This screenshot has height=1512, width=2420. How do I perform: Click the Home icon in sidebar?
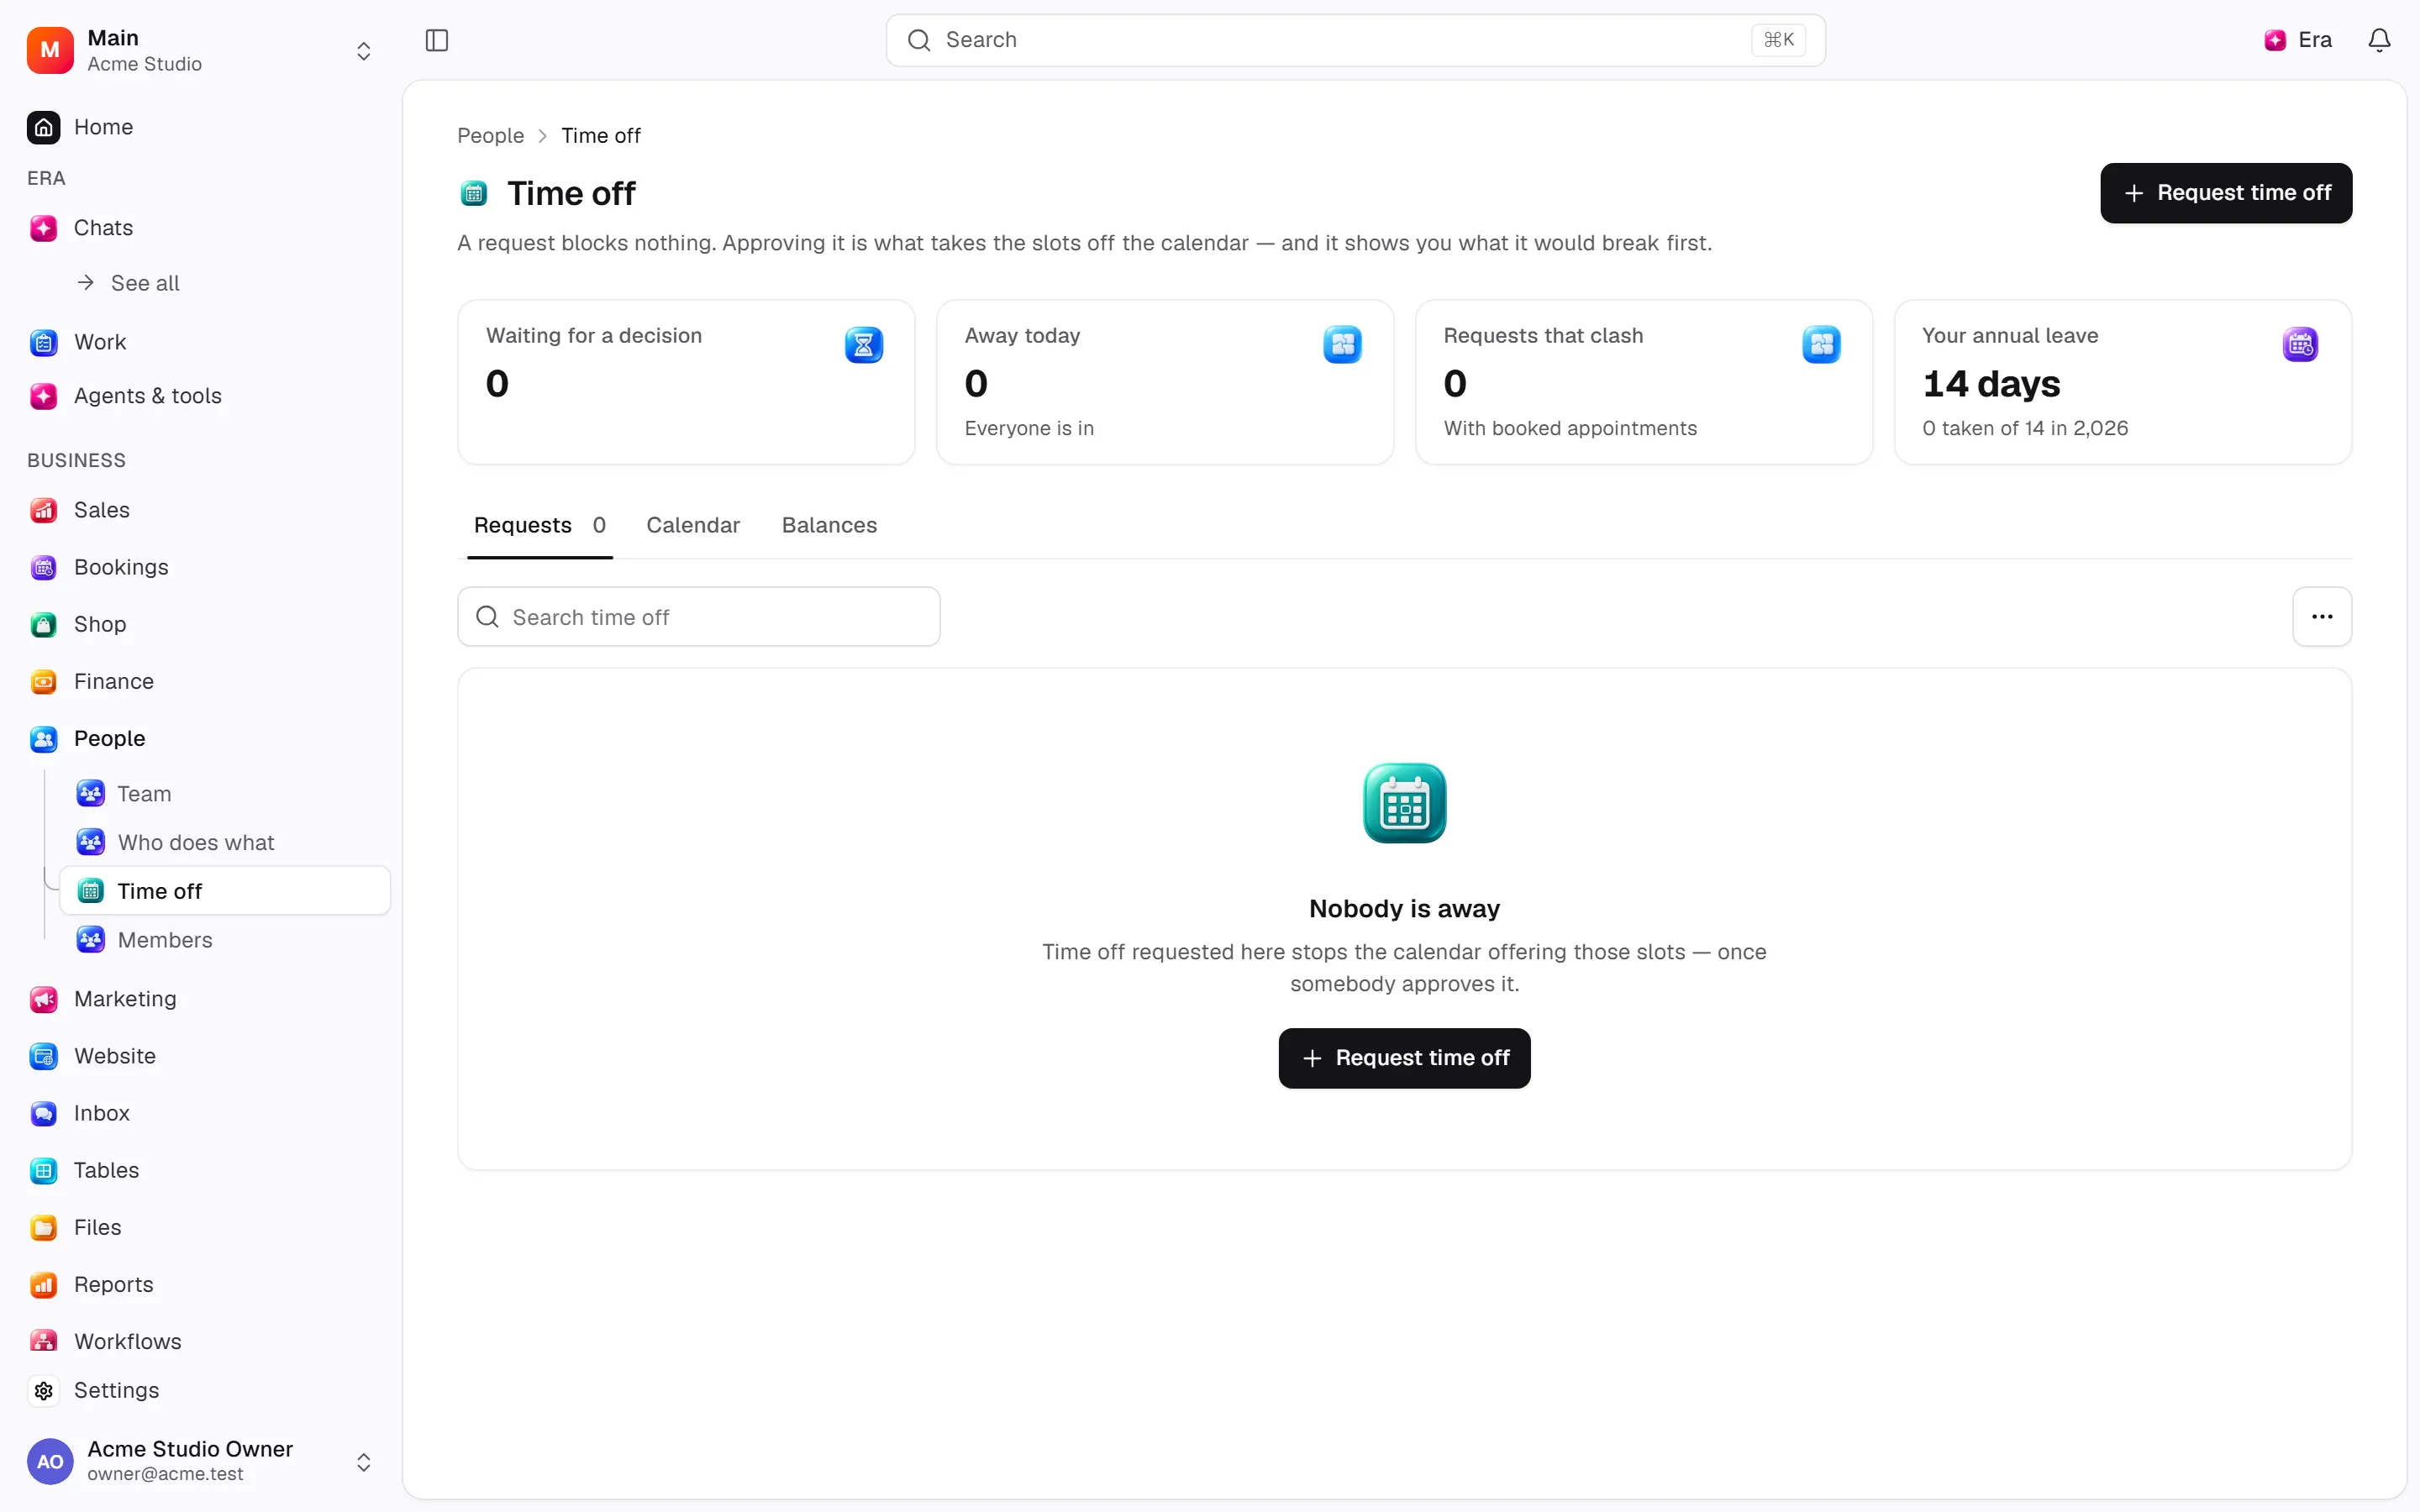click(x=43, y=127)
